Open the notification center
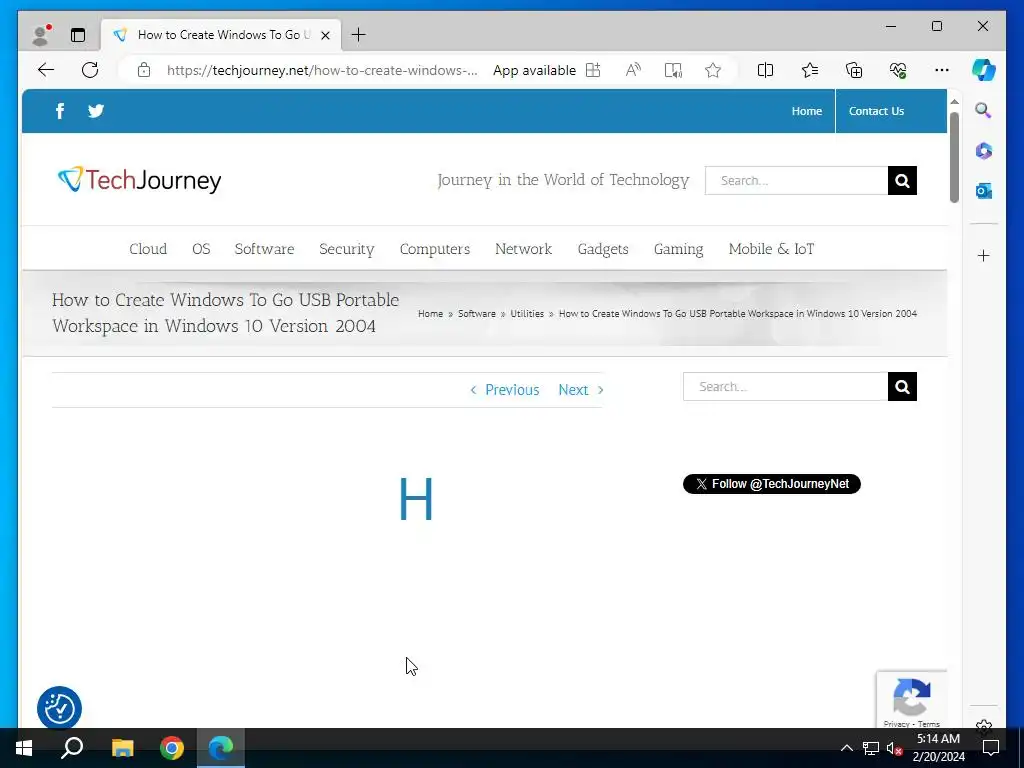 pos(991,748)
